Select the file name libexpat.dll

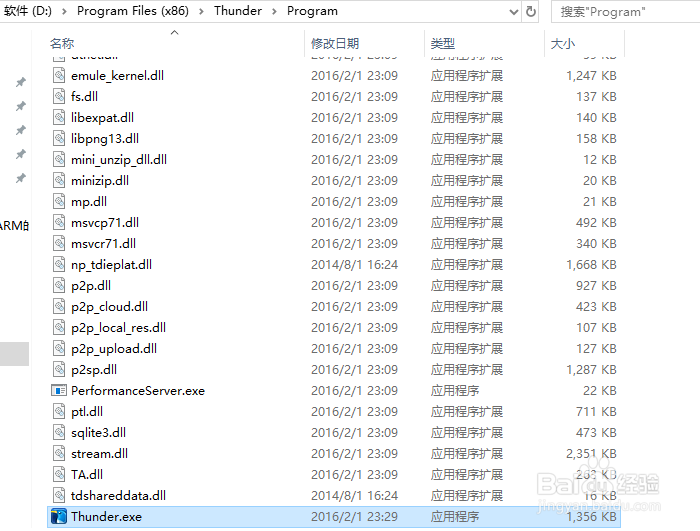102,117
